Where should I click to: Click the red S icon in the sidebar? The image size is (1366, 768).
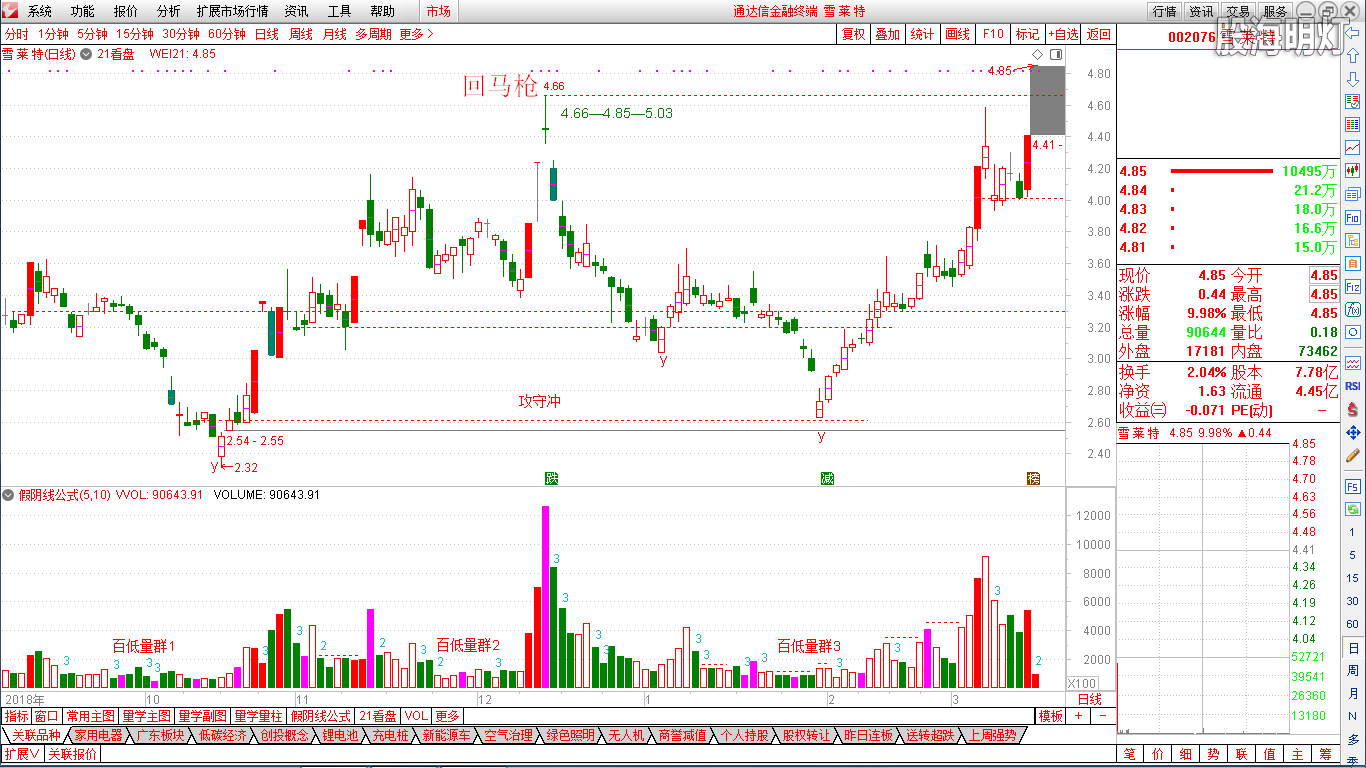pos(1353,409)
